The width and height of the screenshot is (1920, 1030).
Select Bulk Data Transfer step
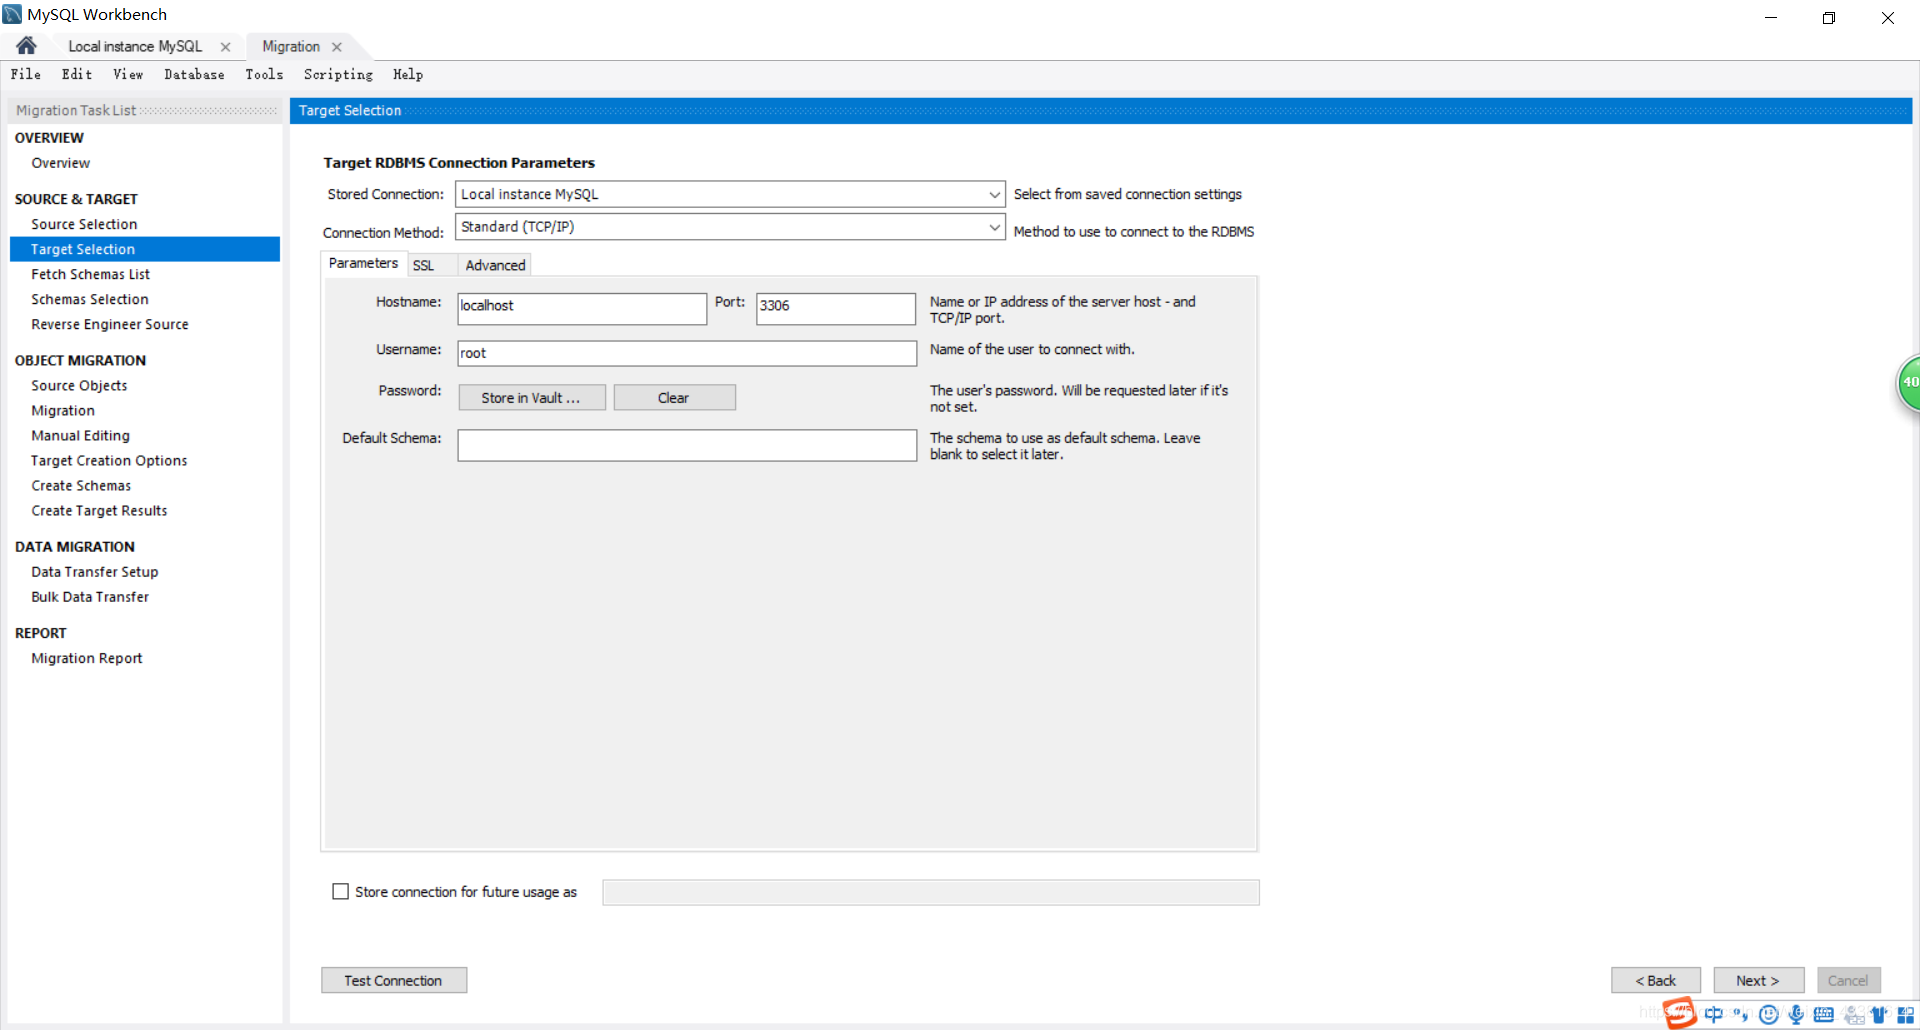coord(90,596)
